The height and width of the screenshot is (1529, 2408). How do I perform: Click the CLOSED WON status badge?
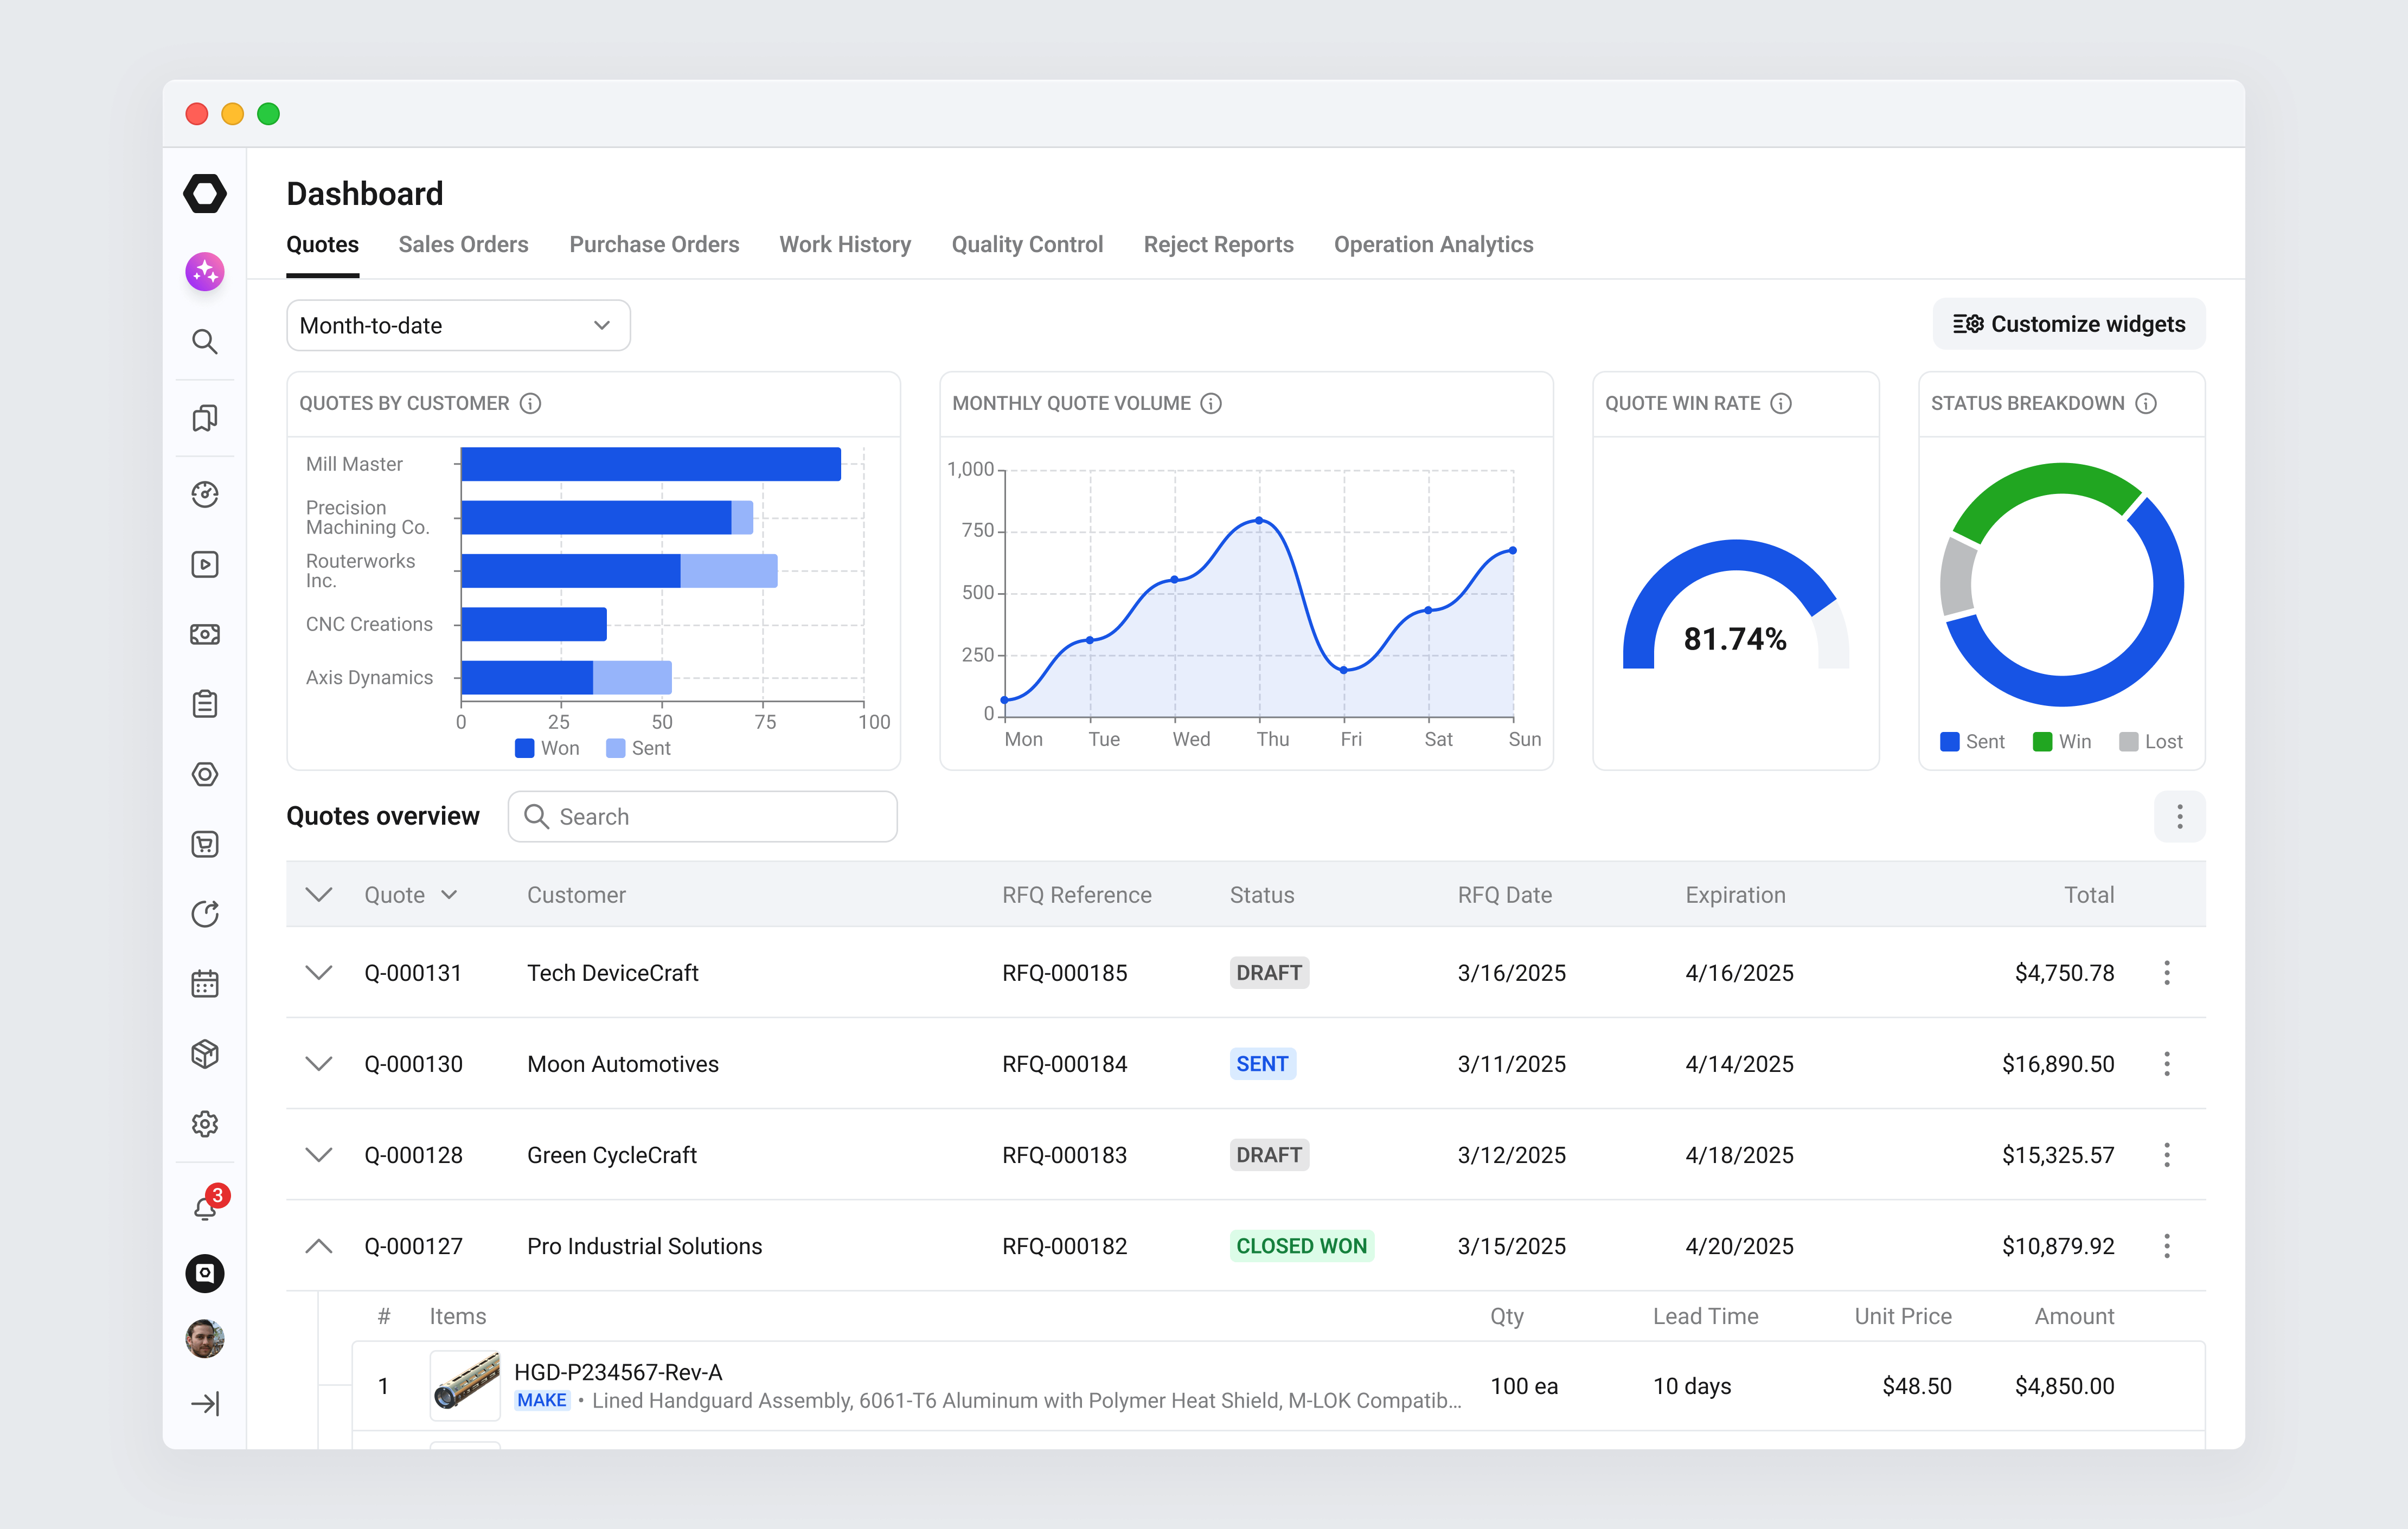coord(1301,1246)
